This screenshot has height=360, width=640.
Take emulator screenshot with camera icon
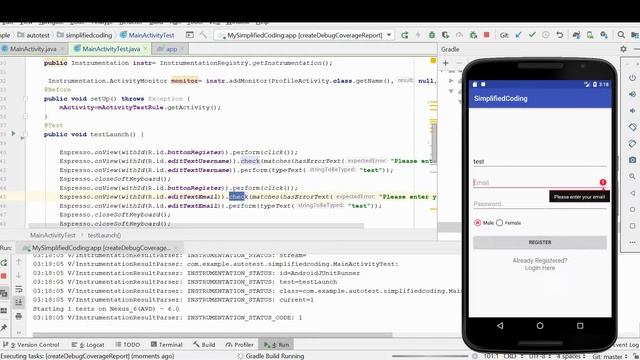pyautogui.click(x=632, y=160)
